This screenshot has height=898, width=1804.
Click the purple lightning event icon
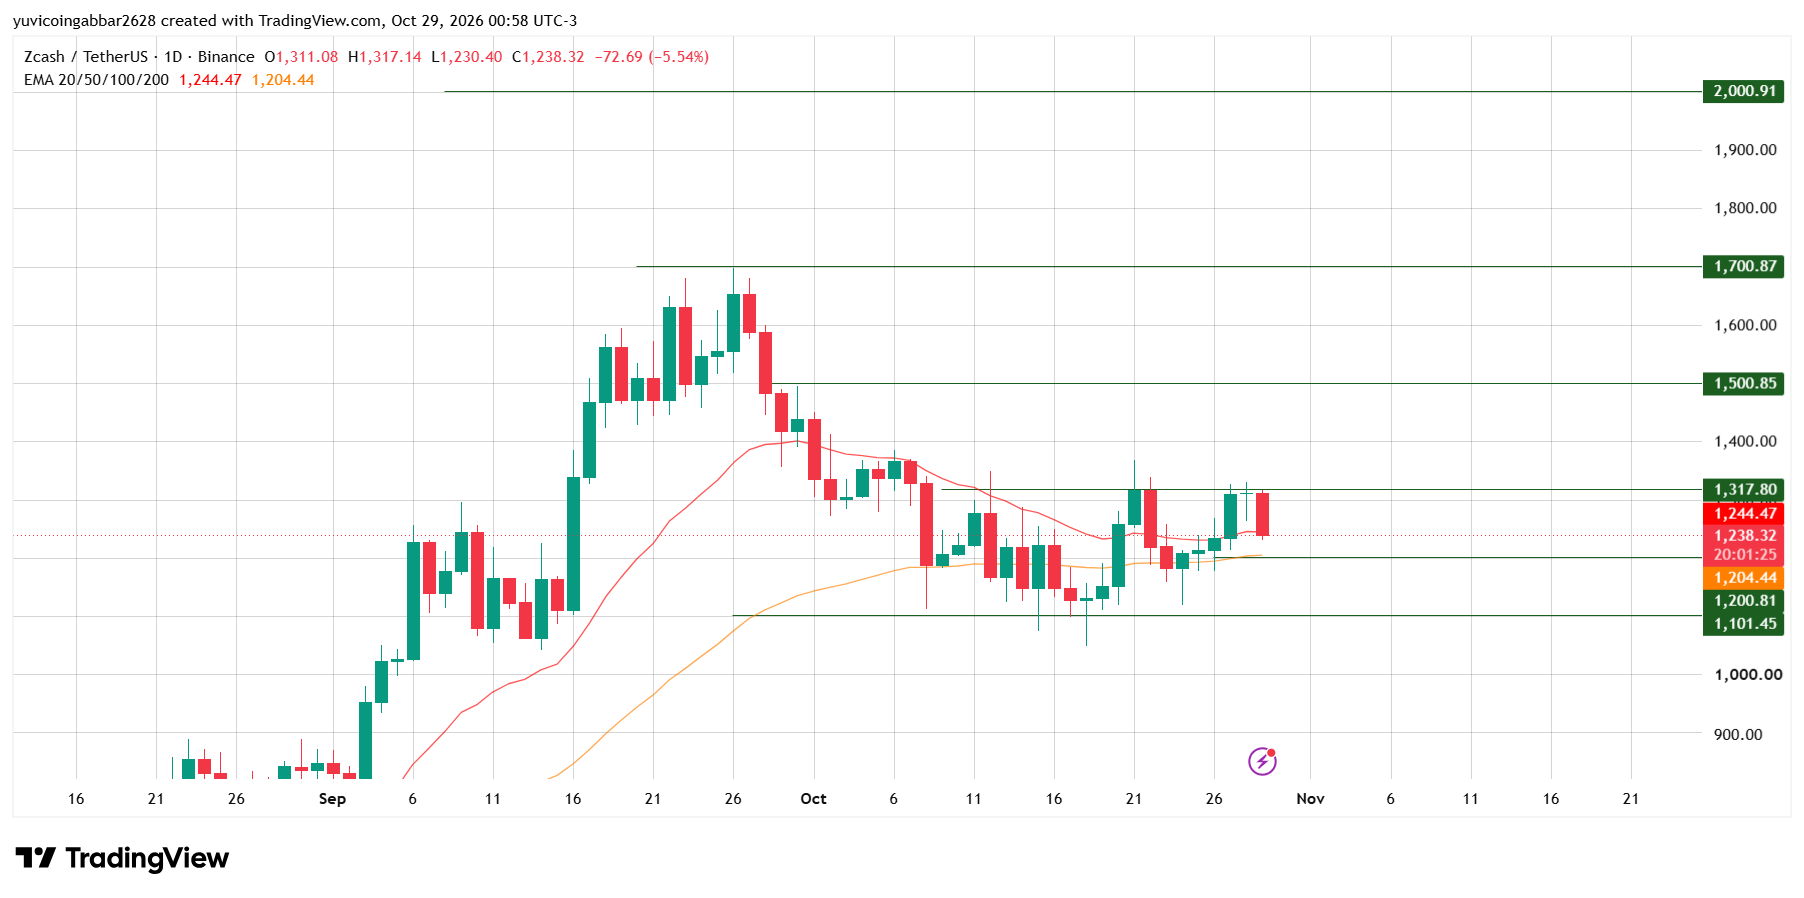coord(1262,761)
